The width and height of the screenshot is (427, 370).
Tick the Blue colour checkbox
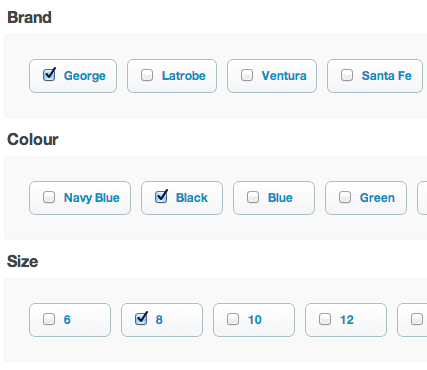click(x=253, y=197)
